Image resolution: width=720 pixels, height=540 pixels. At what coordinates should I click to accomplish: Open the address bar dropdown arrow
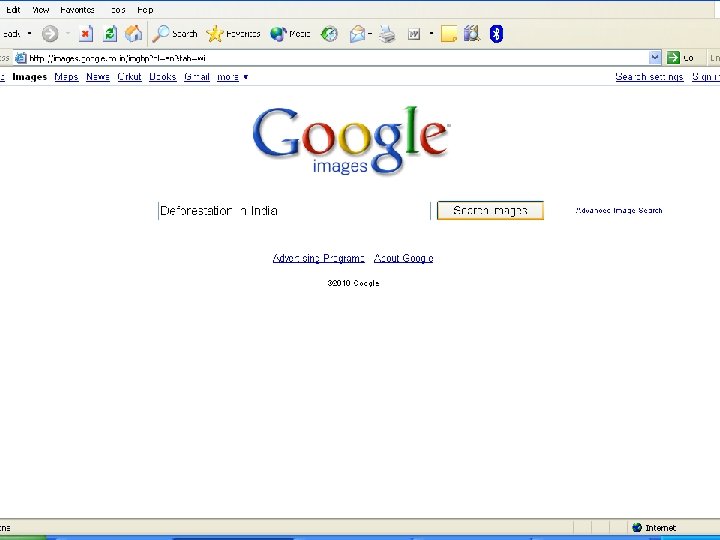click(x=655, y=57)
